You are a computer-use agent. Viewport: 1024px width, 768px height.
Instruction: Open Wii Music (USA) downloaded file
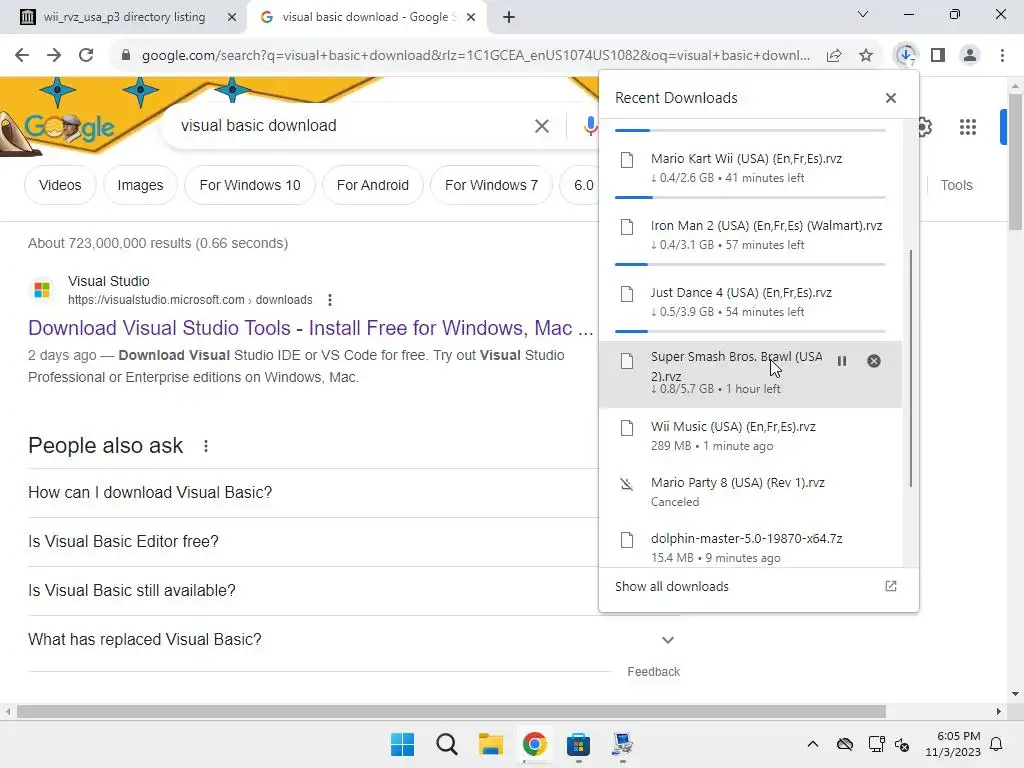point(750,436)
